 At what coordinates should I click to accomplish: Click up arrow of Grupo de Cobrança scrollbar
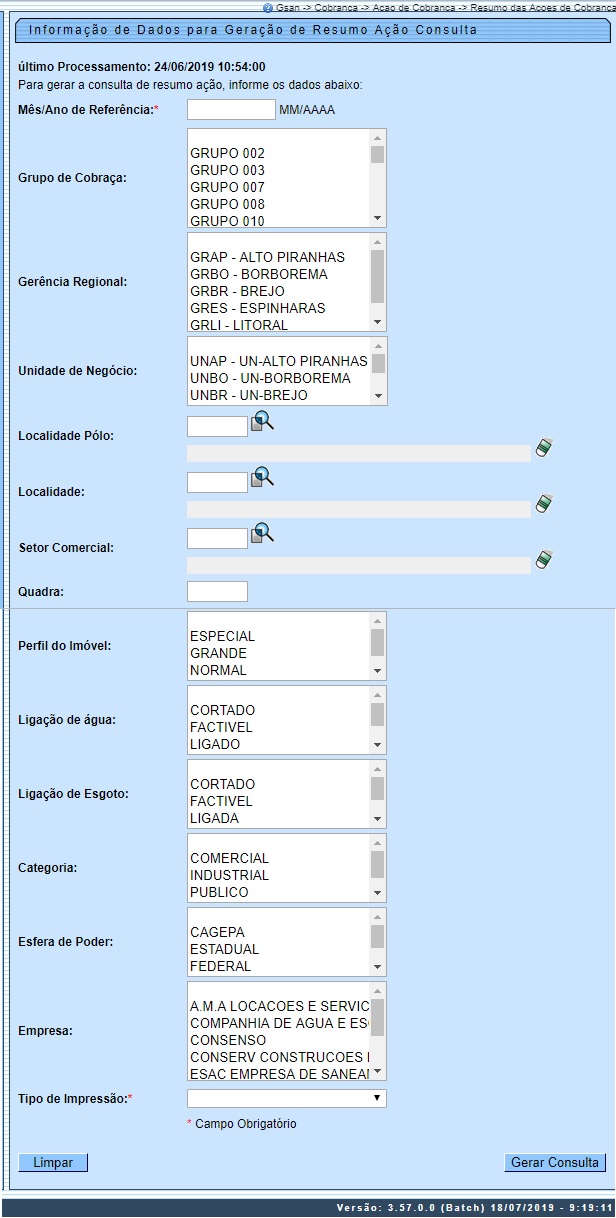[x=377, y=138]
